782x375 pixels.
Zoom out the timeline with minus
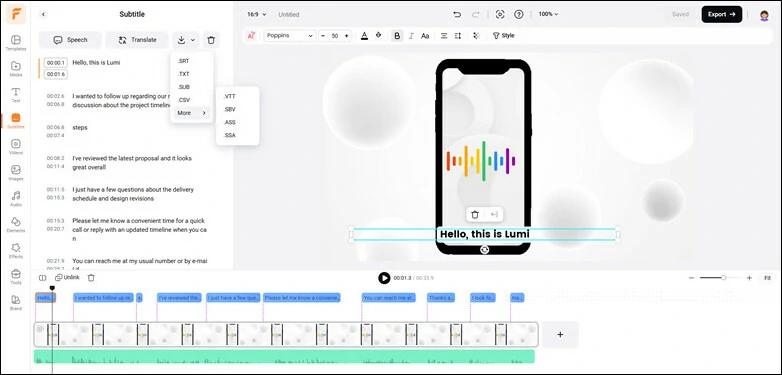[691, 278]
